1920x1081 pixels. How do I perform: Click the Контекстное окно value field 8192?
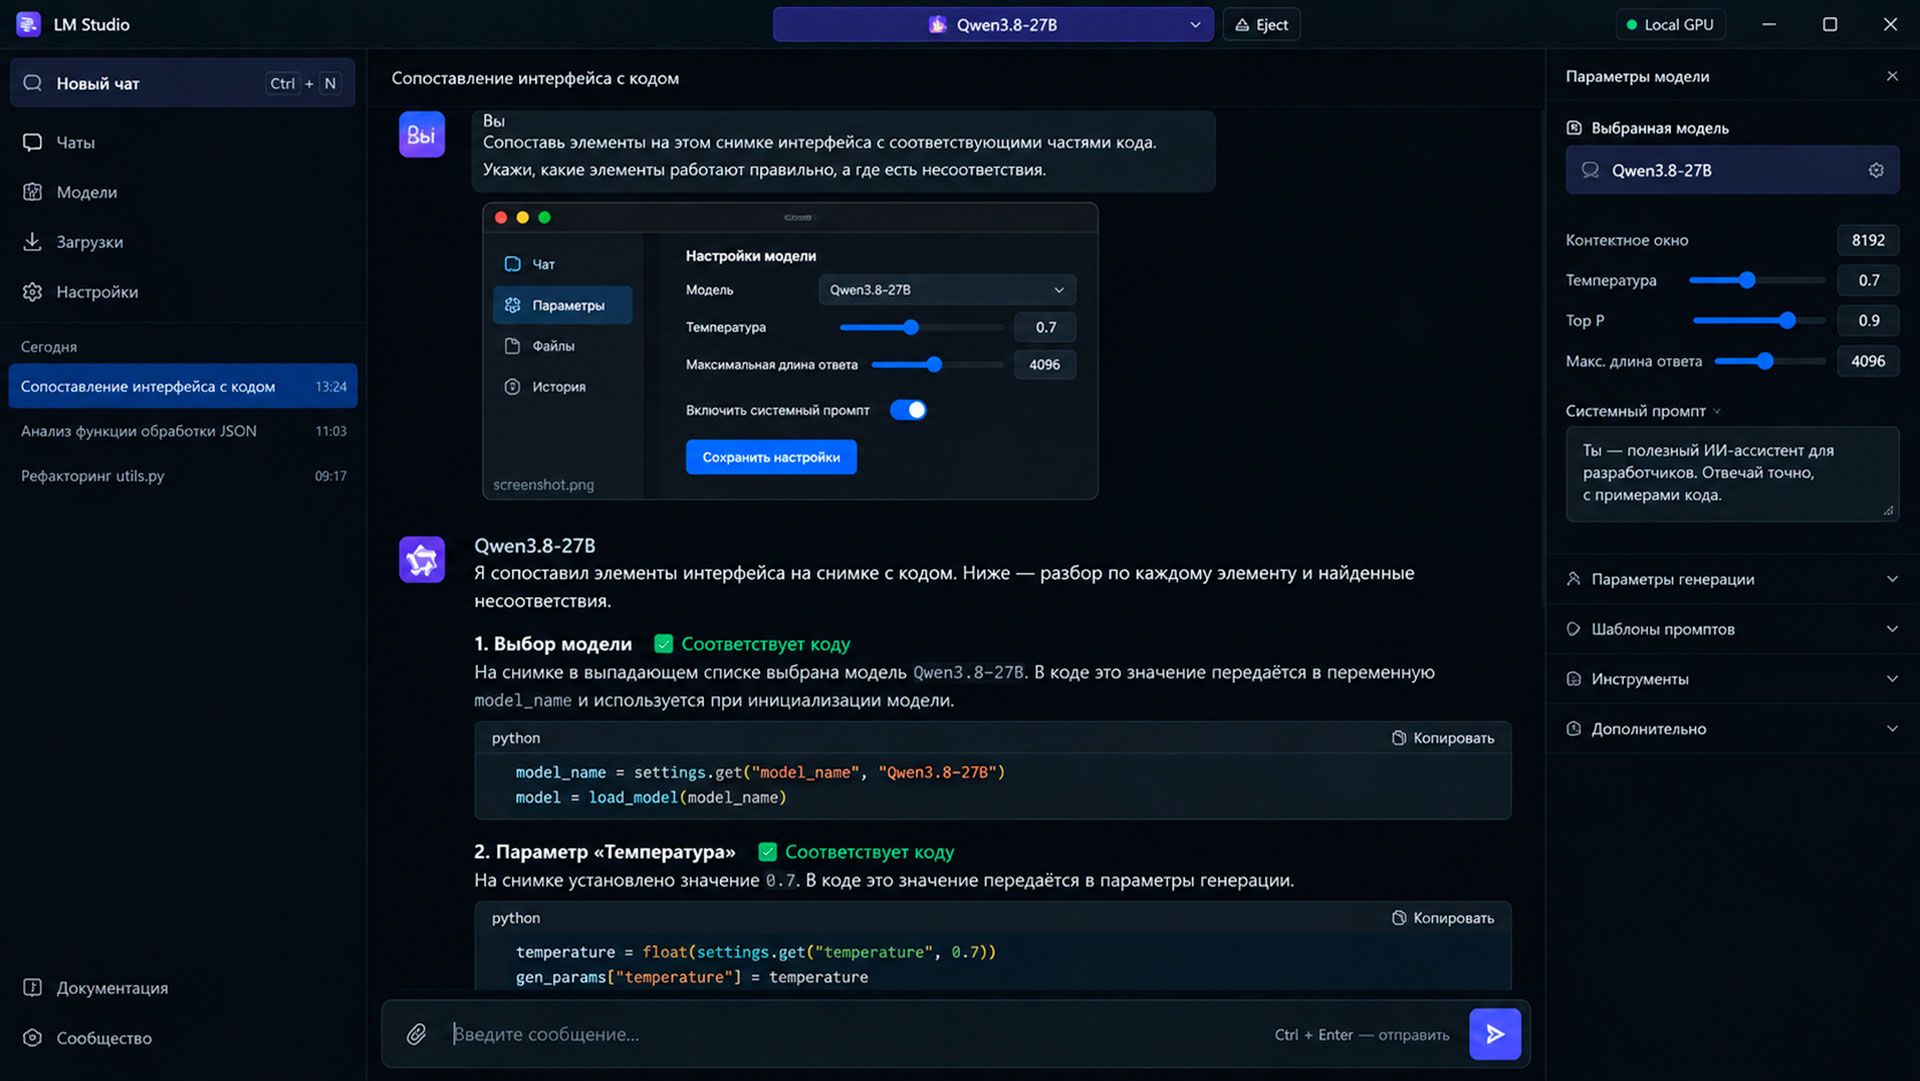(x=1868, y=240)
